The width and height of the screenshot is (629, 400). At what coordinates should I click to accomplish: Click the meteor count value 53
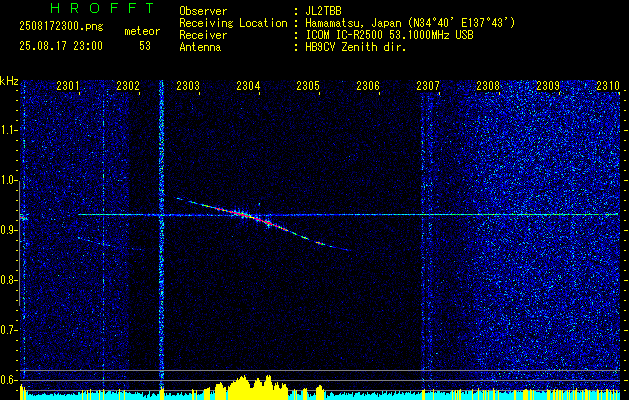tap(145, 46)
